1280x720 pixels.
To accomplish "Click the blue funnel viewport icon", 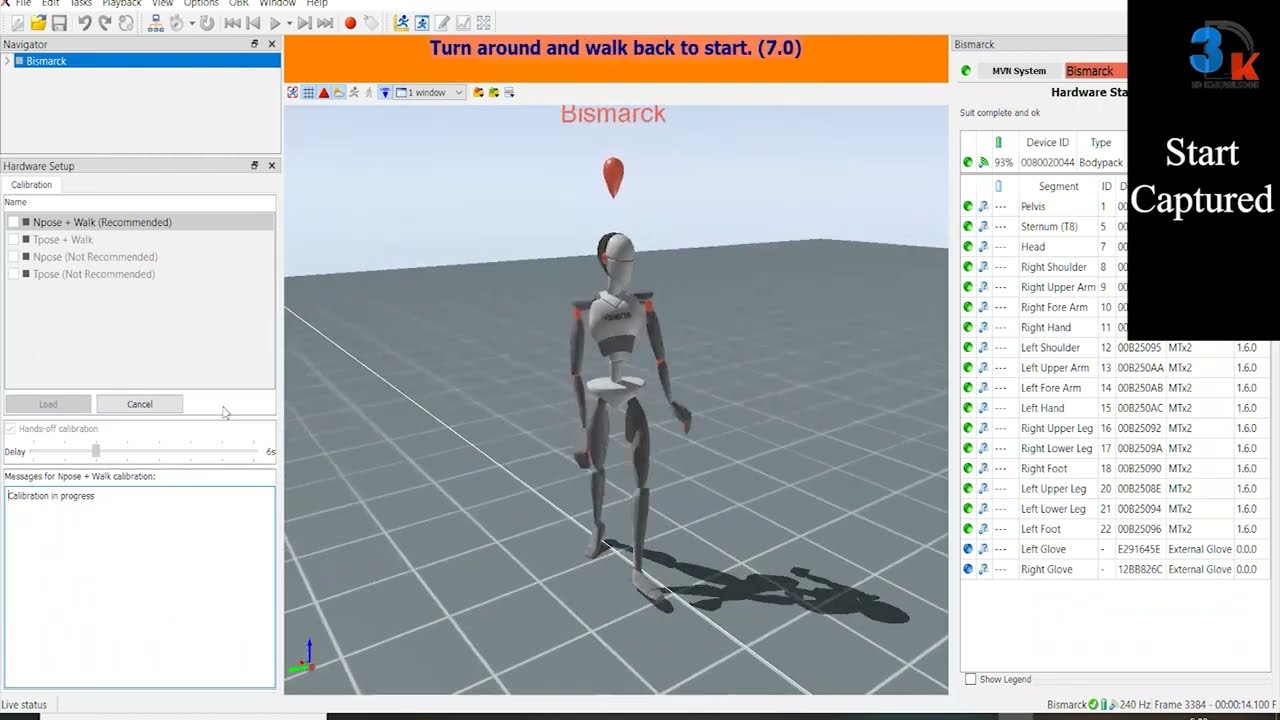I will 385,93.
